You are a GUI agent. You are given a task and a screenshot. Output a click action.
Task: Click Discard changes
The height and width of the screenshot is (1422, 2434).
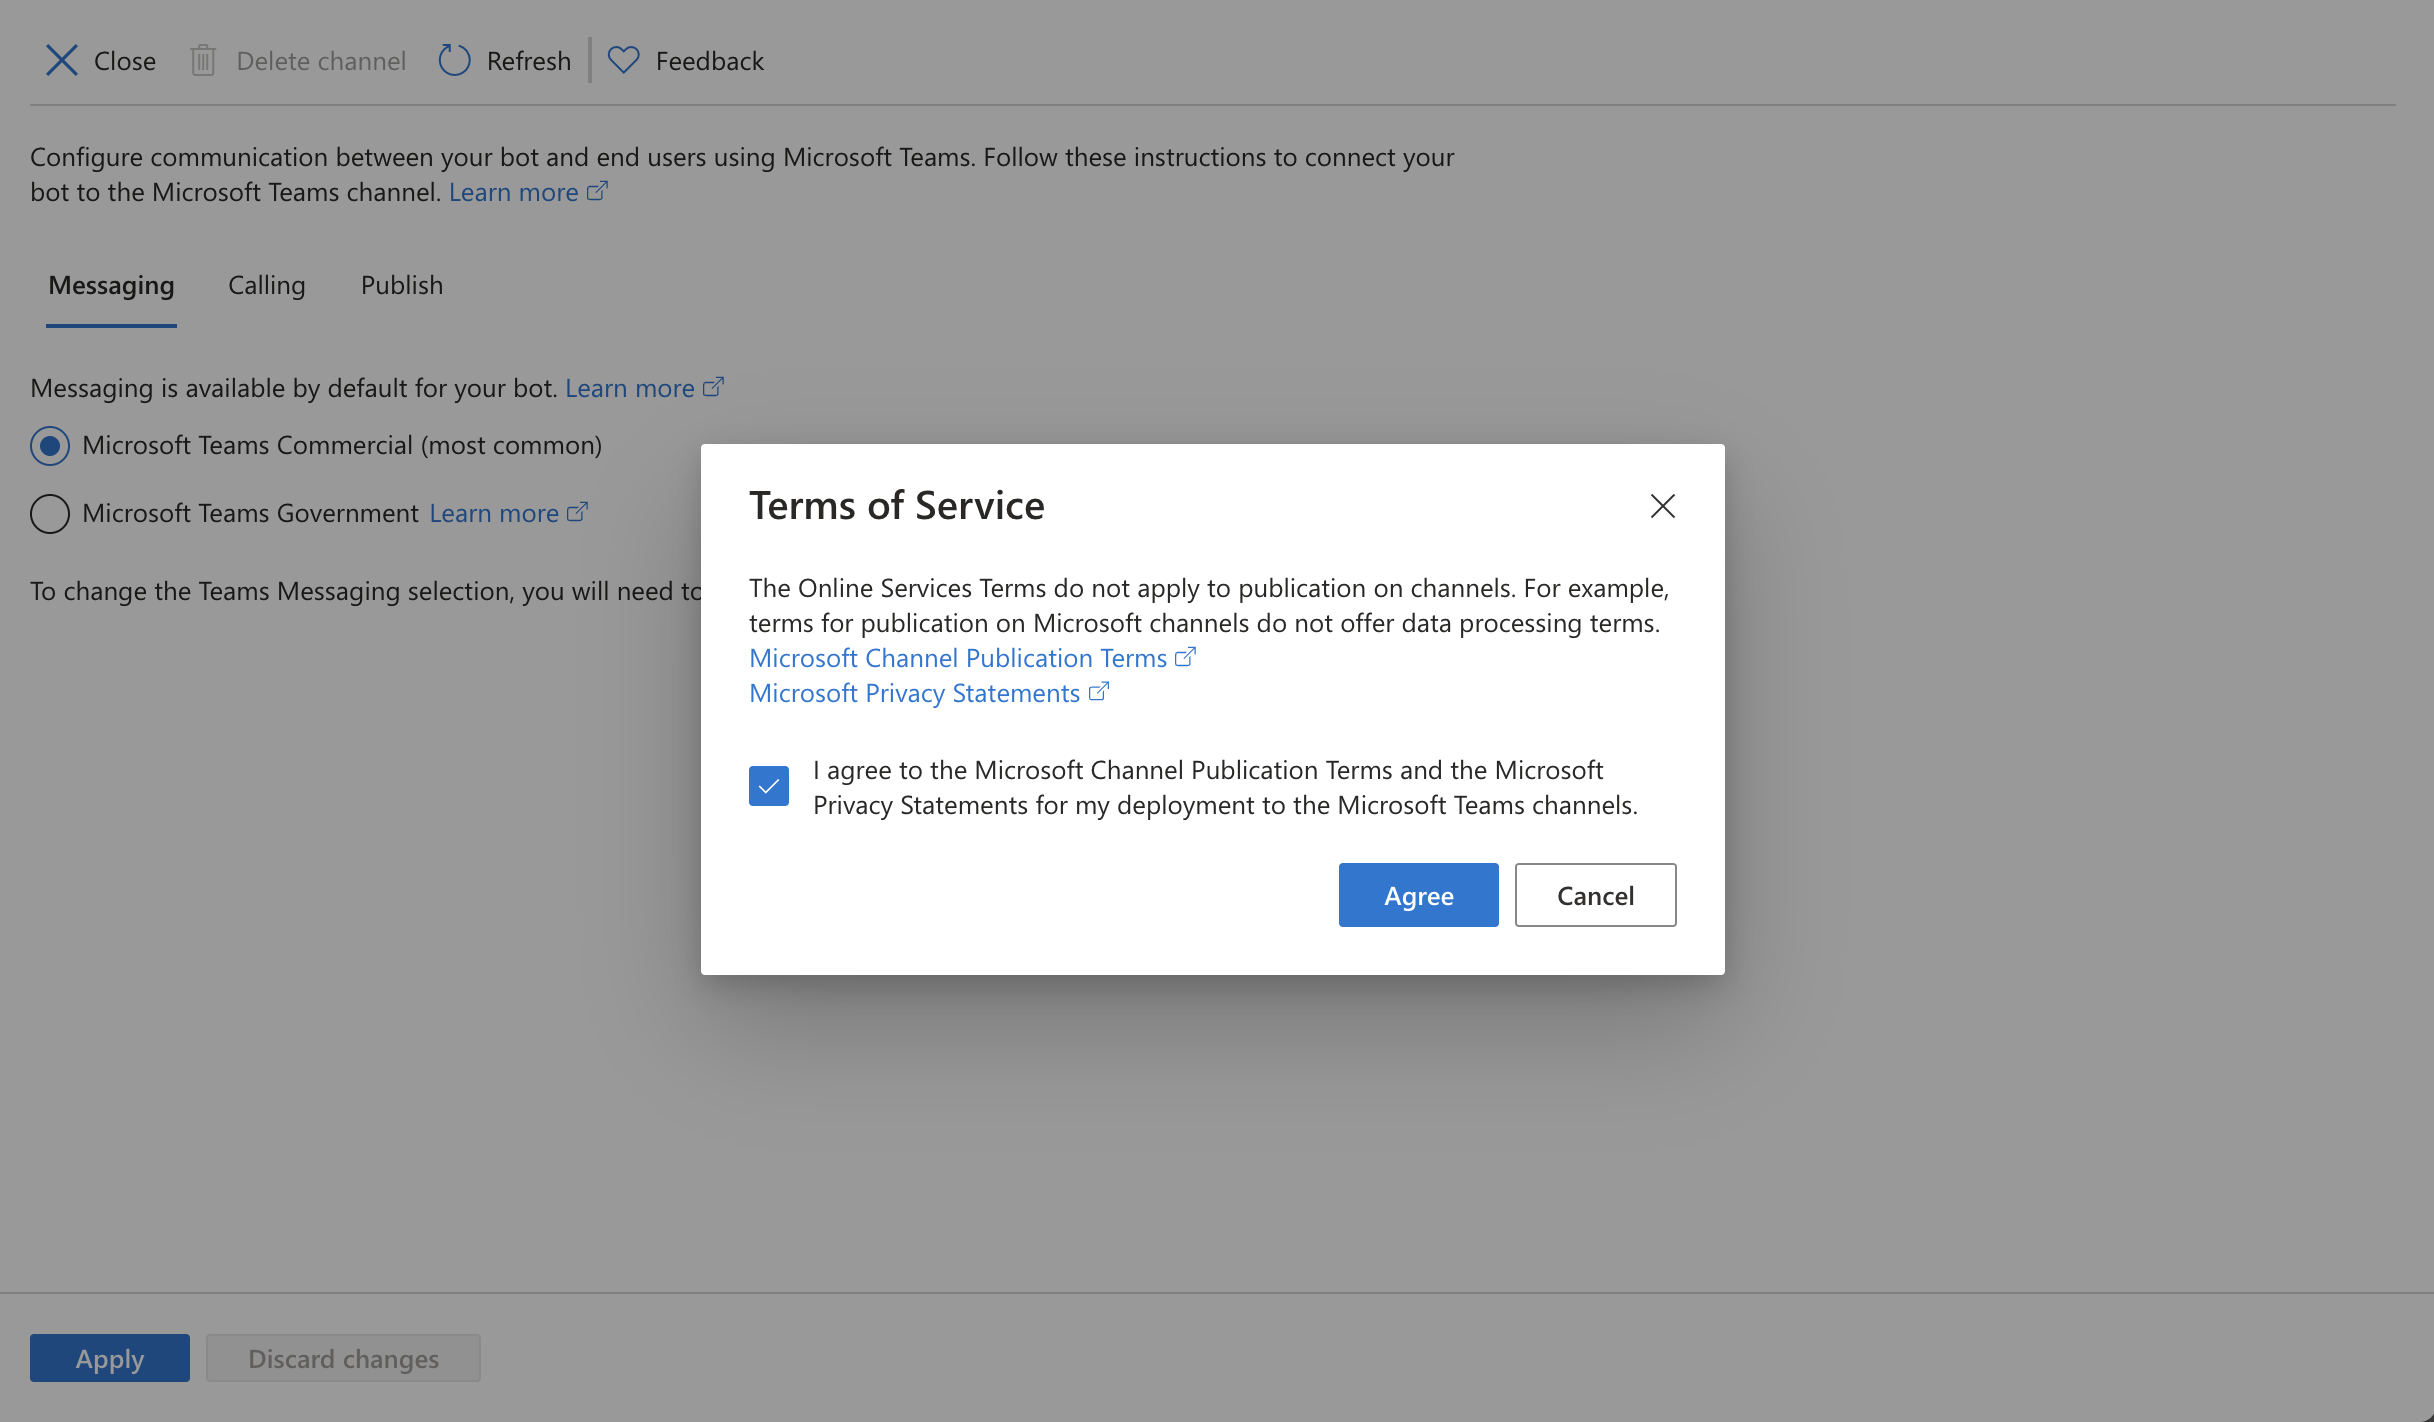point(343,1358)
